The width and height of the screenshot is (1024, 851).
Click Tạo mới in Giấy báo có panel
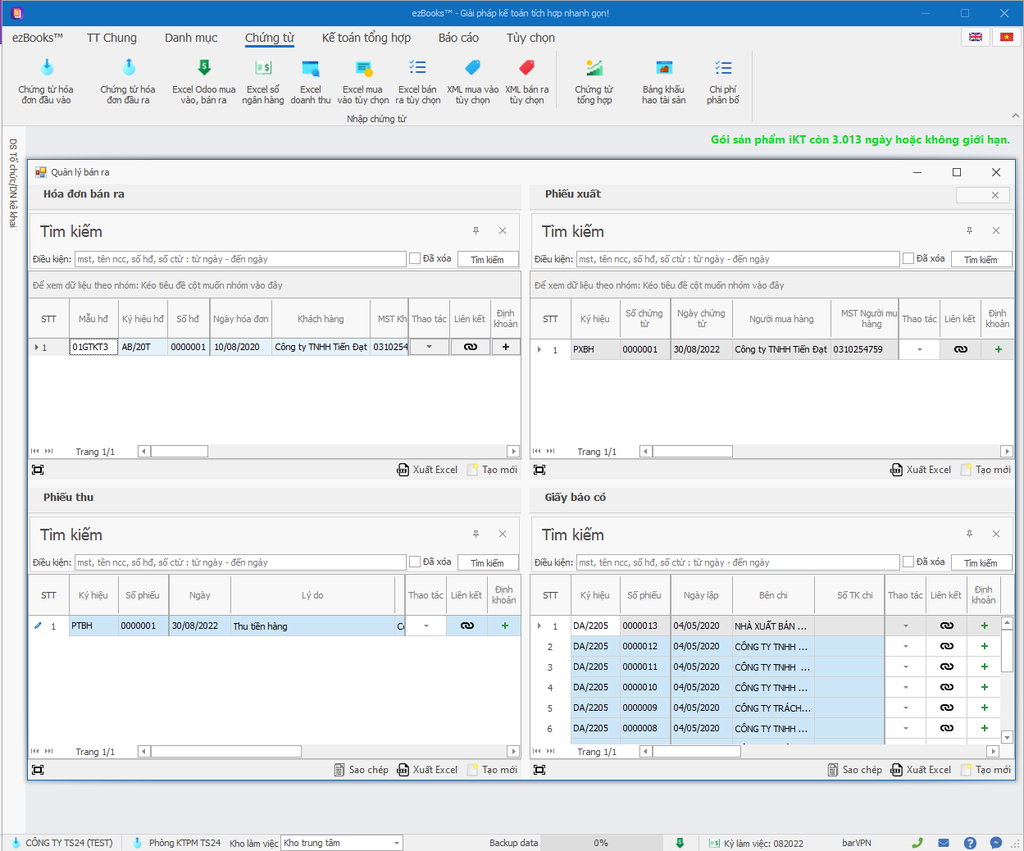(989, 770)
